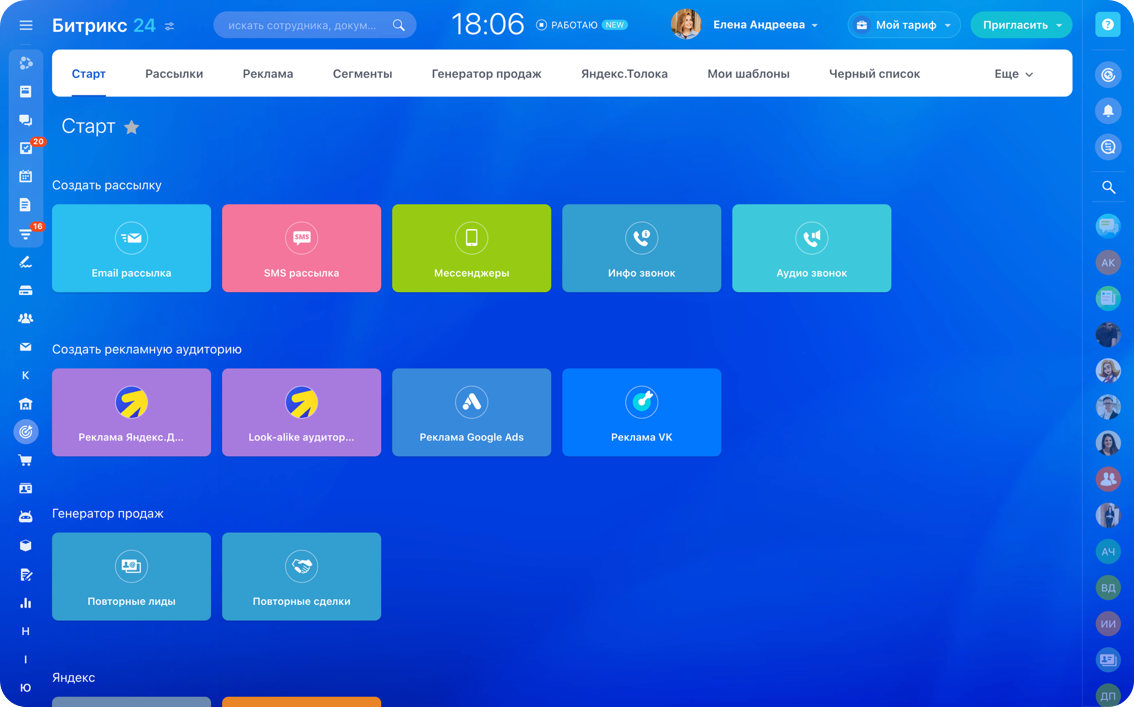Open the Повторные сделки tile
The height and width of the screenshot is (707, 1134).
pos(302,576)
